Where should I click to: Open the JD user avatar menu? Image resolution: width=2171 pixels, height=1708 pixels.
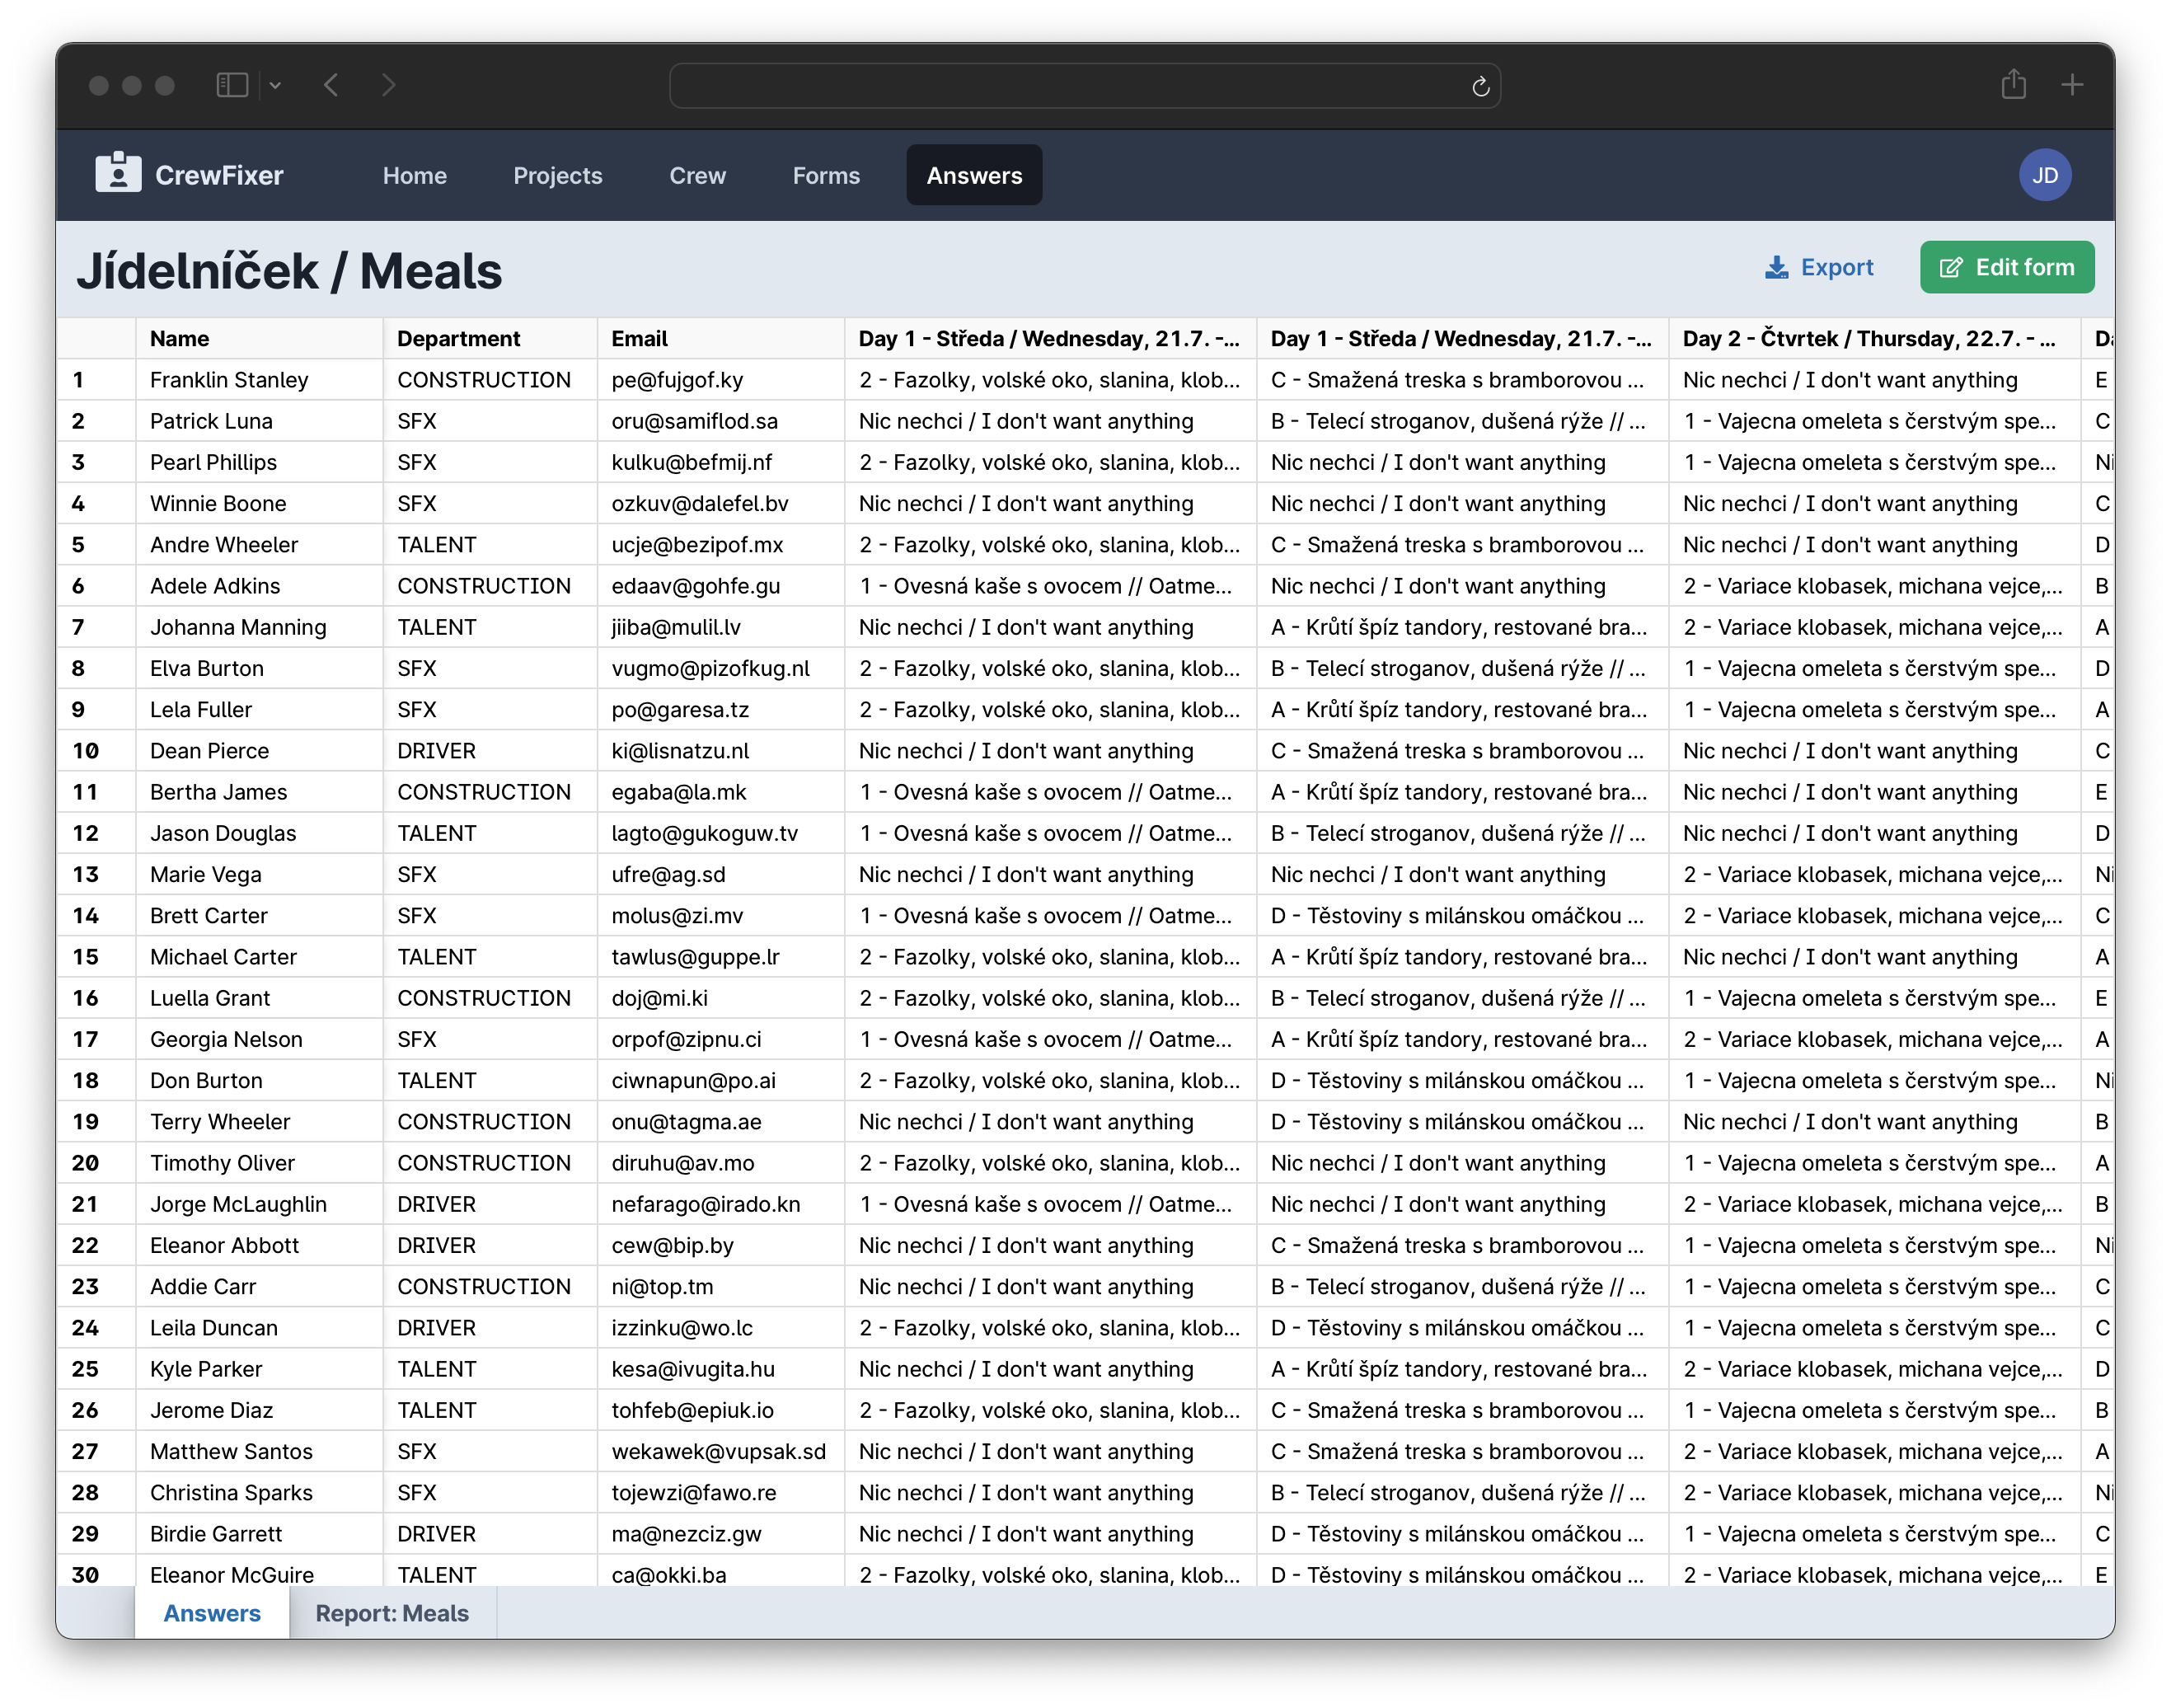point(2044,175)
